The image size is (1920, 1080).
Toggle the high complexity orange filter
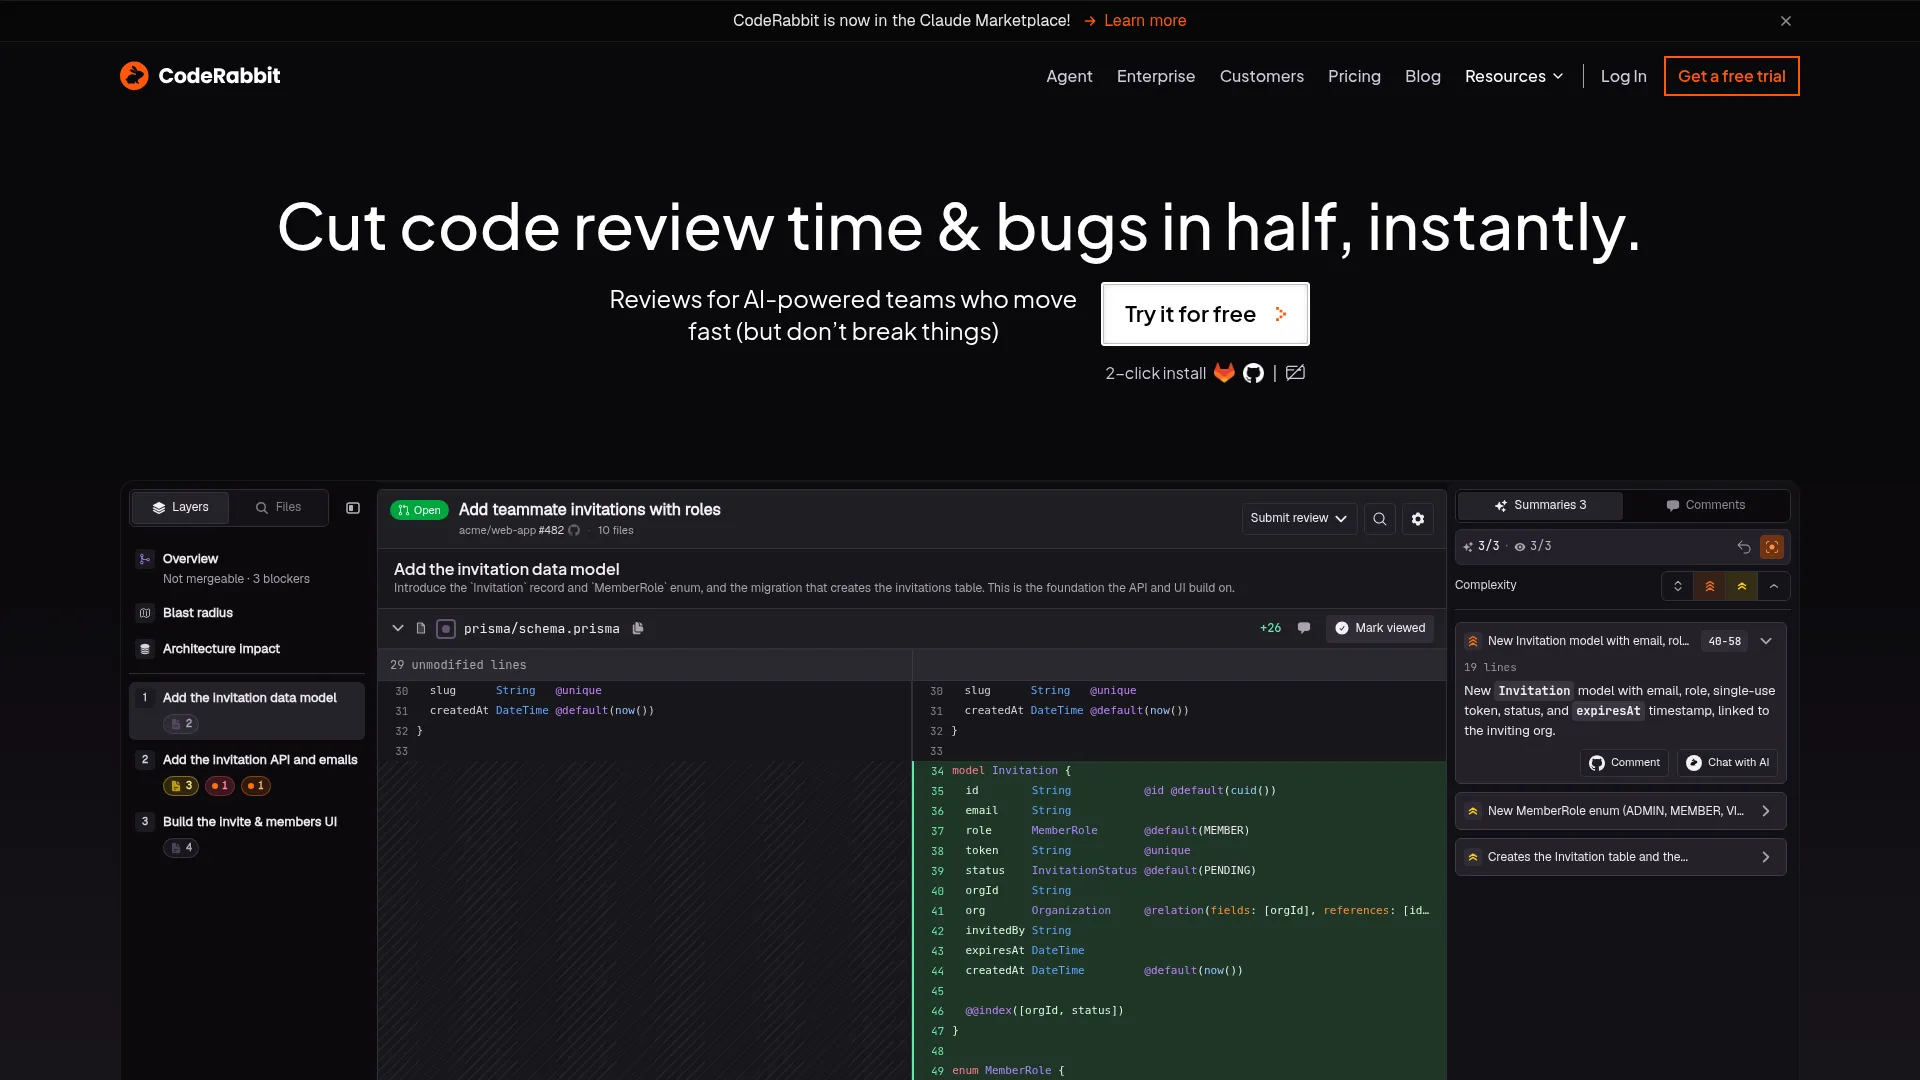(1710, 586)
